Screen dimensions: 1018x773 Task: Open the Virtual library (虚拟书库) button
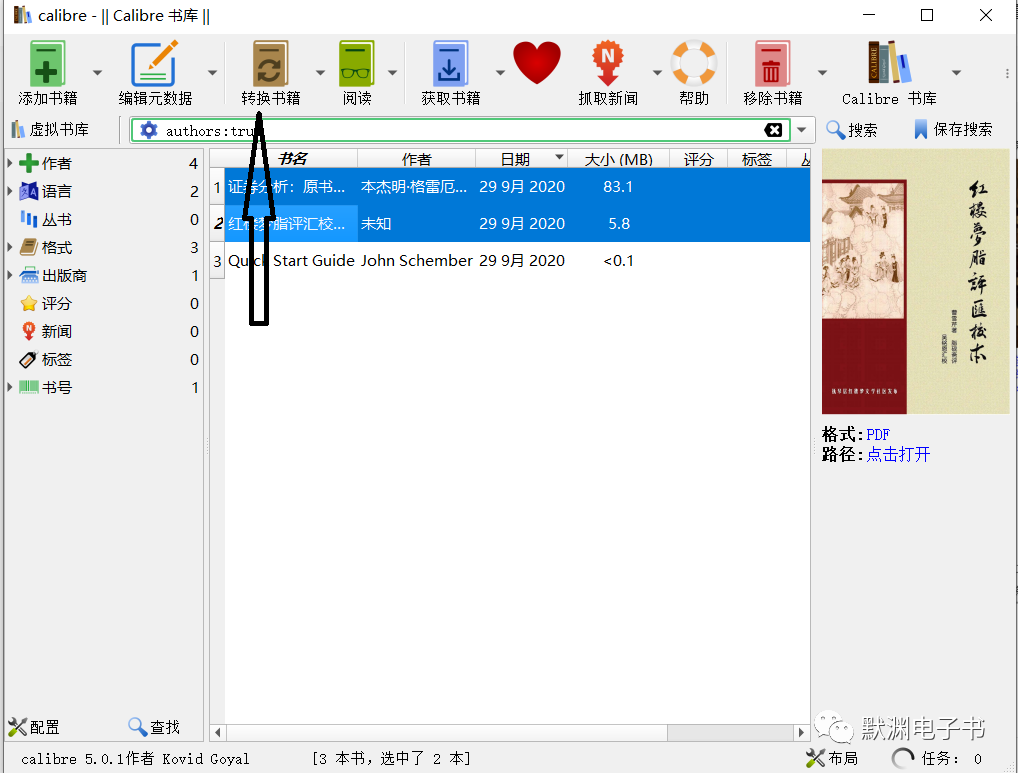[x=50, y=129]
